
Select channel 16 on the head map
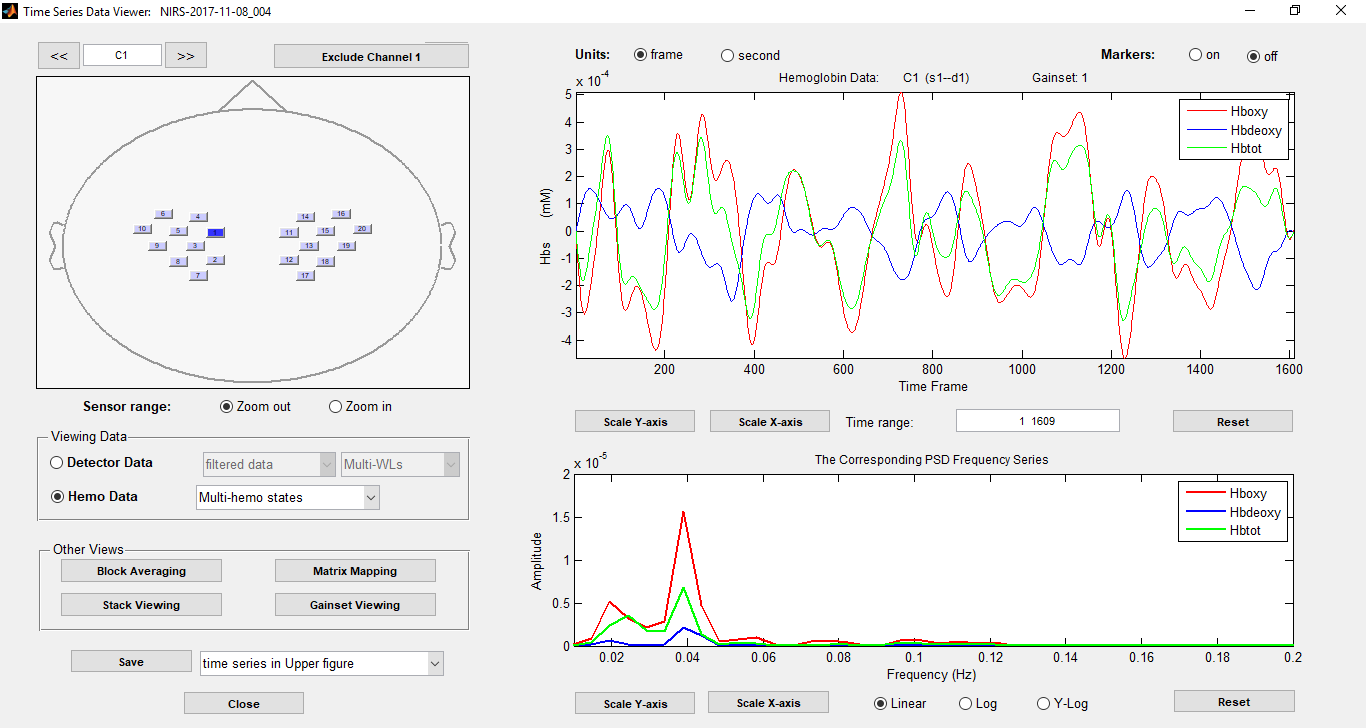341,213
